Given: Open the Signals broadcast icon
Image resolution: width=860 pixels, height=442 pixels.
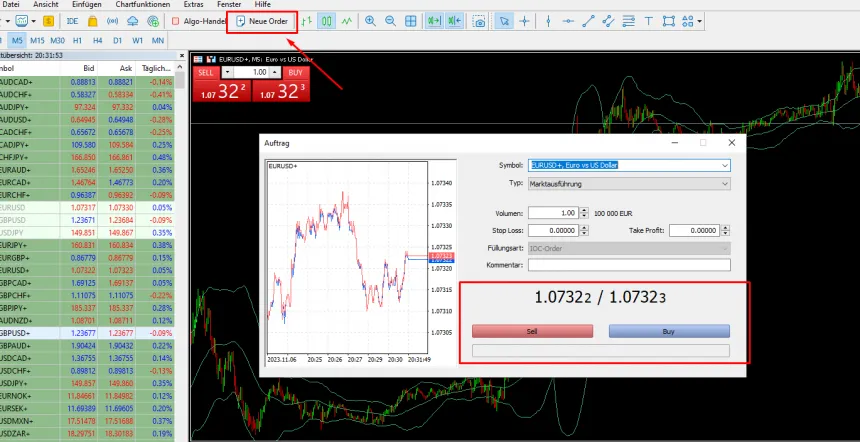Looking at the screenshot, I should [112, 21].
